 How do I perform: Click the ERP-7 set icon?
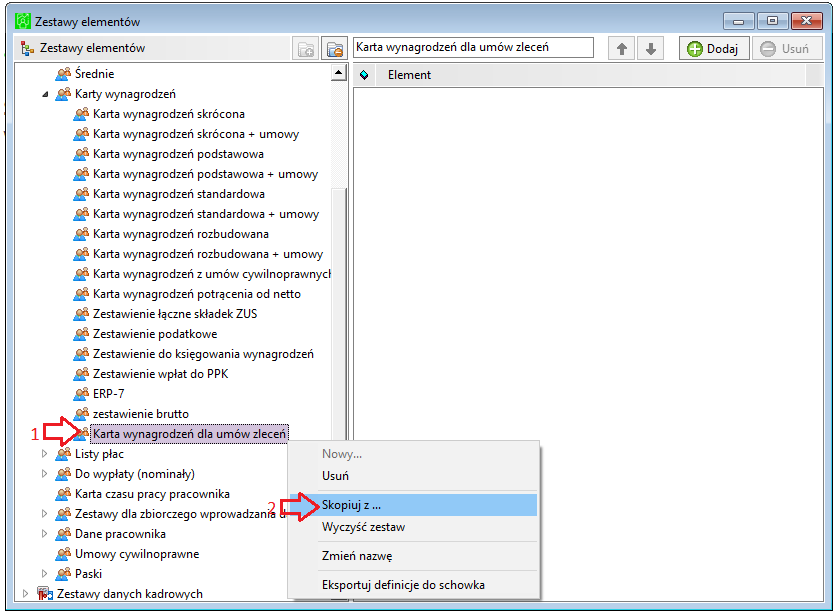(x=81, y=394)
